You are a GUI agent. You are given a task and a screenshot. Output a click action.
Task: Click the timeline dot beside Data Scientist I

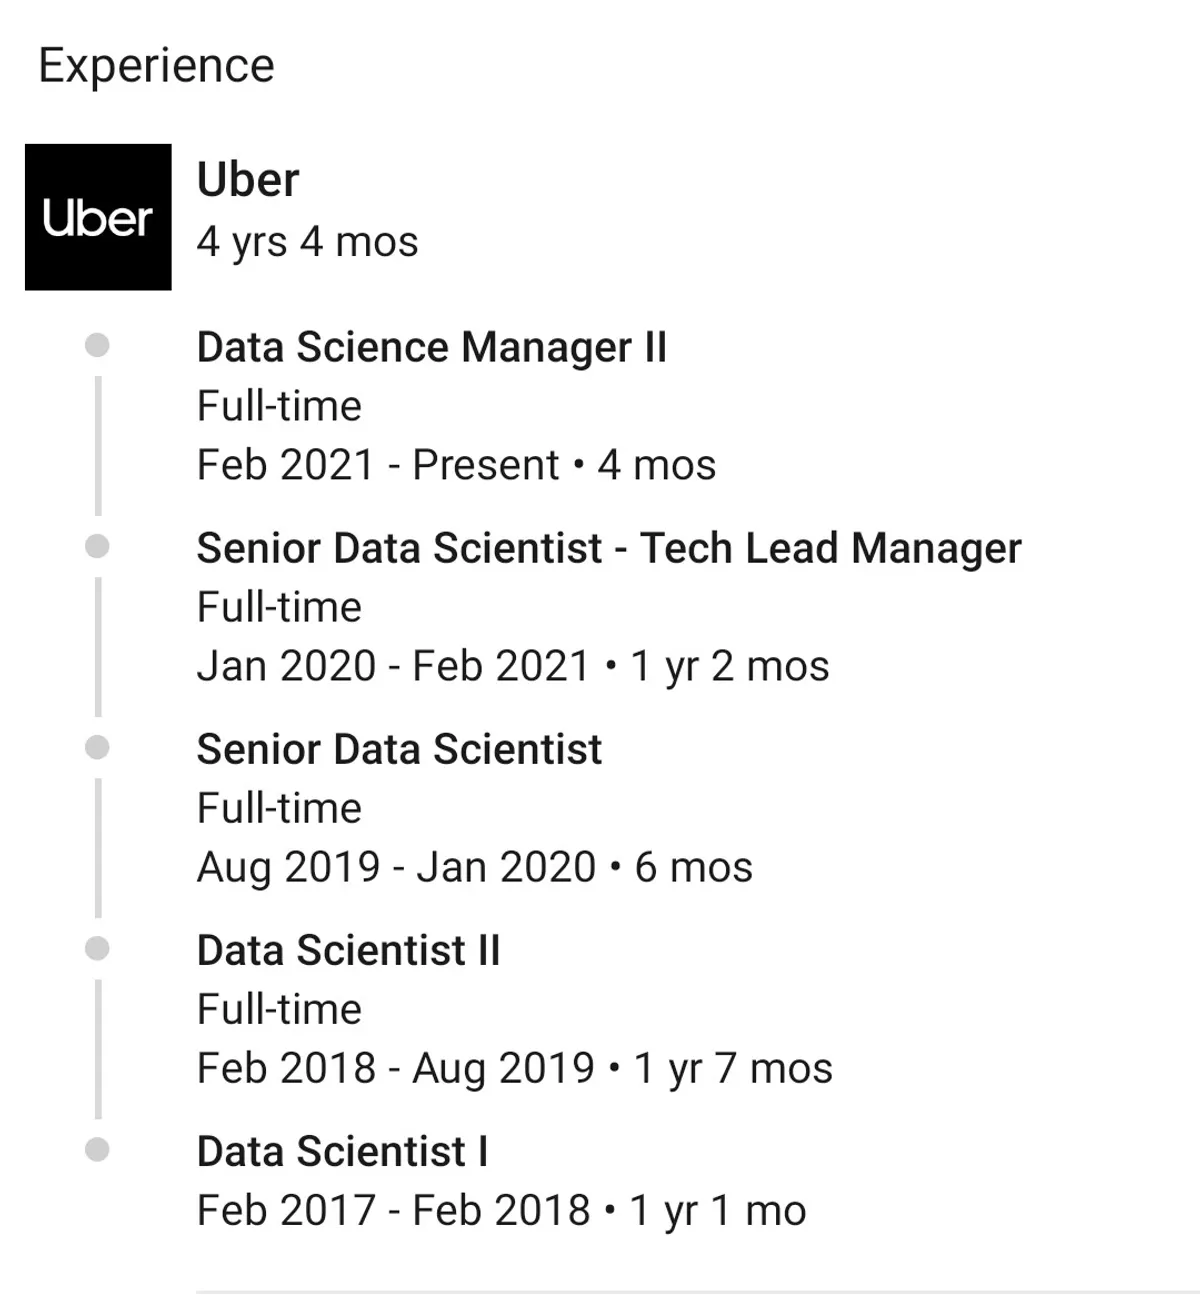coord(97,1150)
